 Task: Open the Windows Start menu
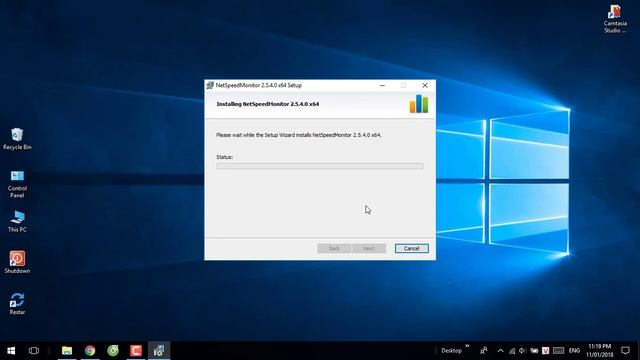point(11,351)
